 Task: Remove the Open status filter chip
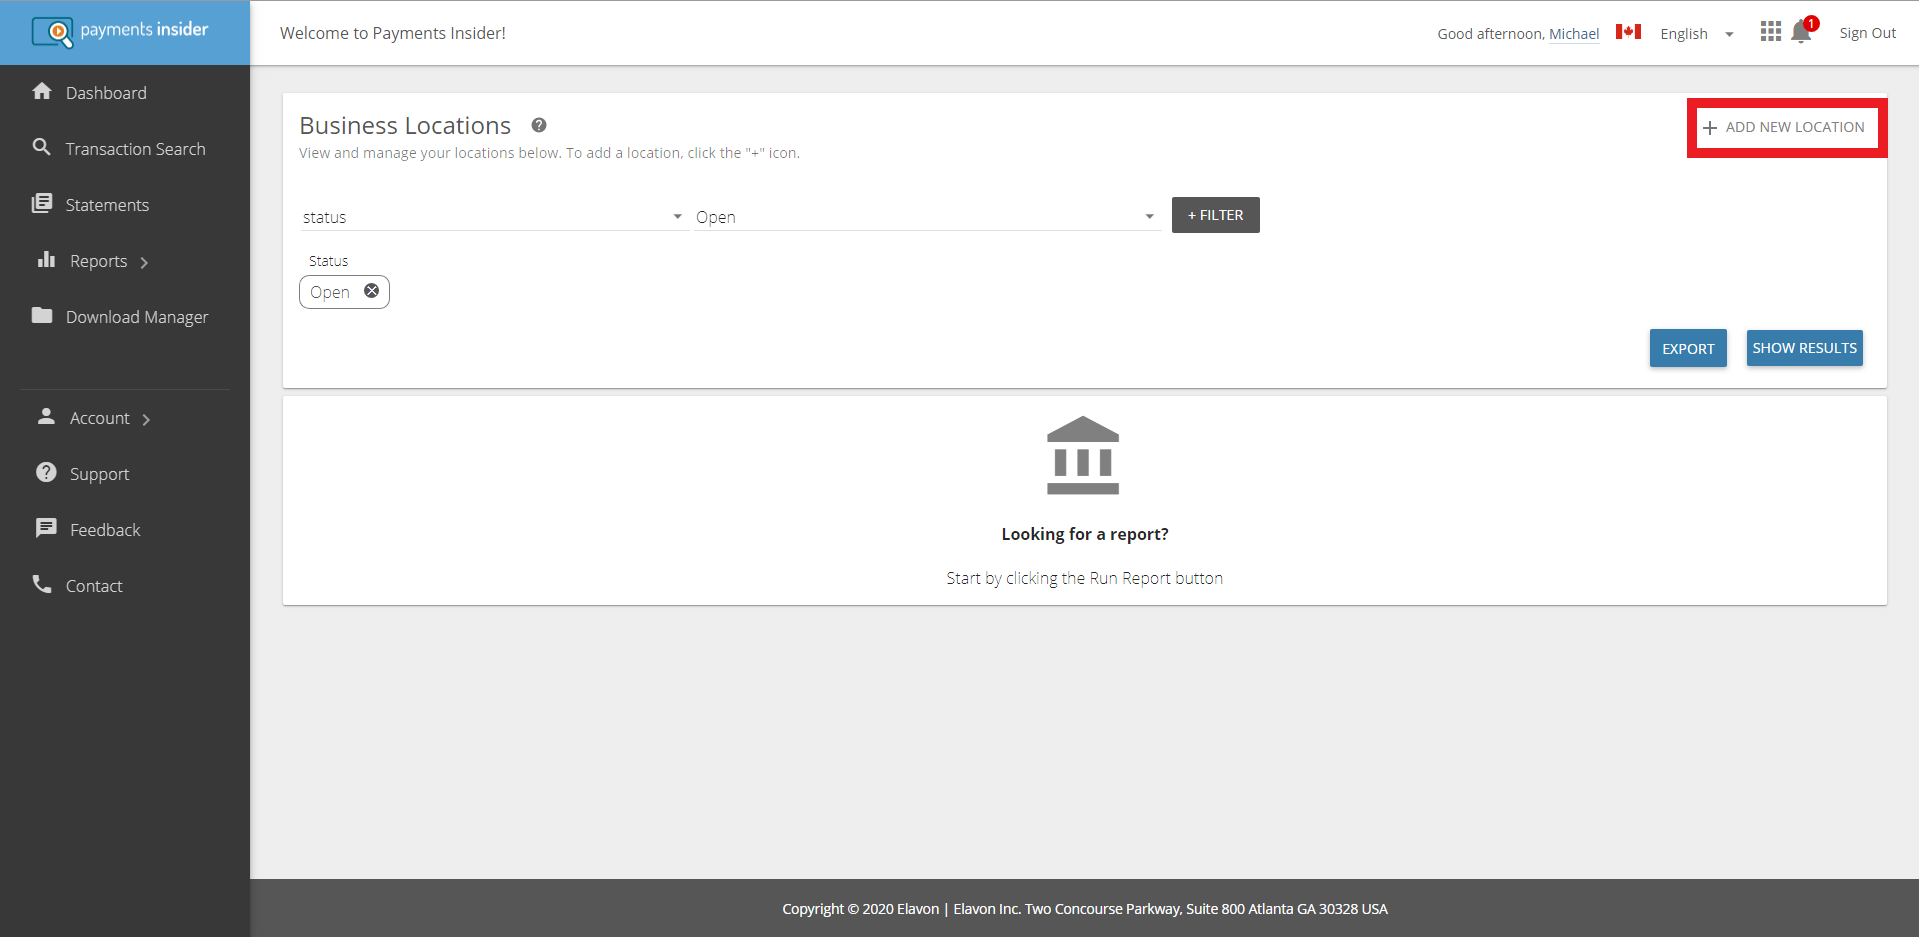pos(371,291)
